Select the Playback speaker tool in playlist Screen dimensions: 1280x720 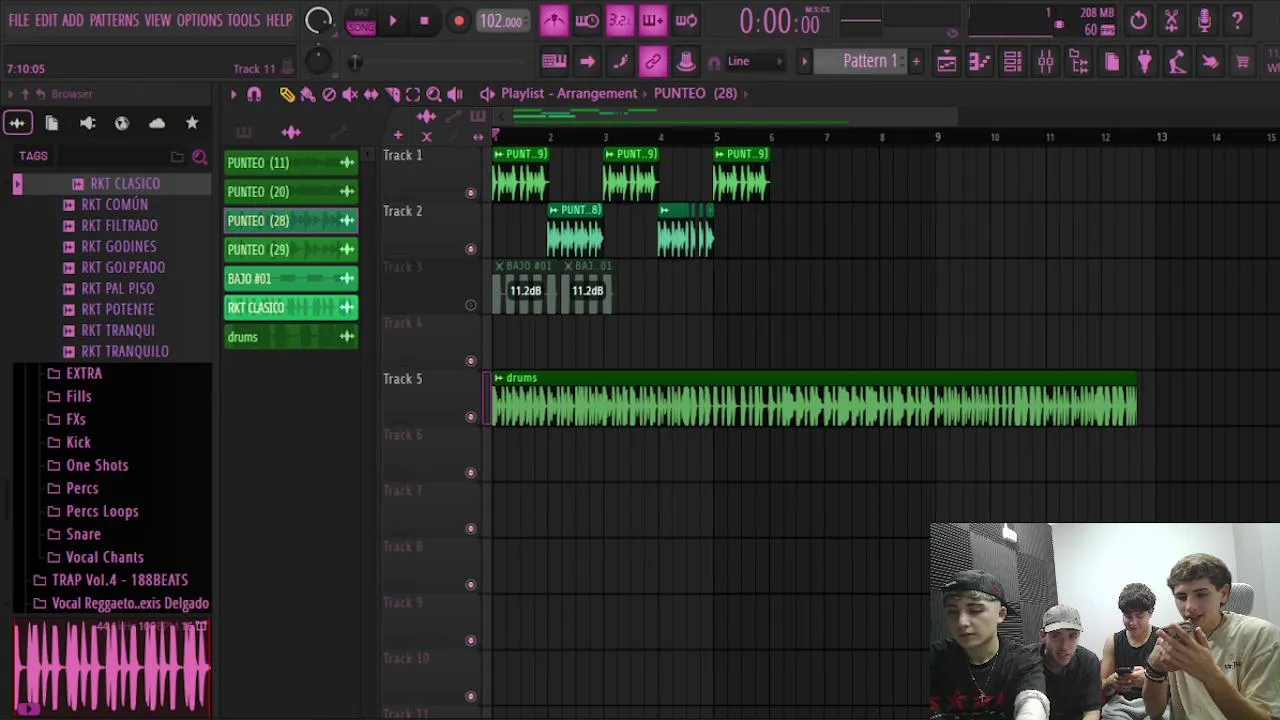455,94
